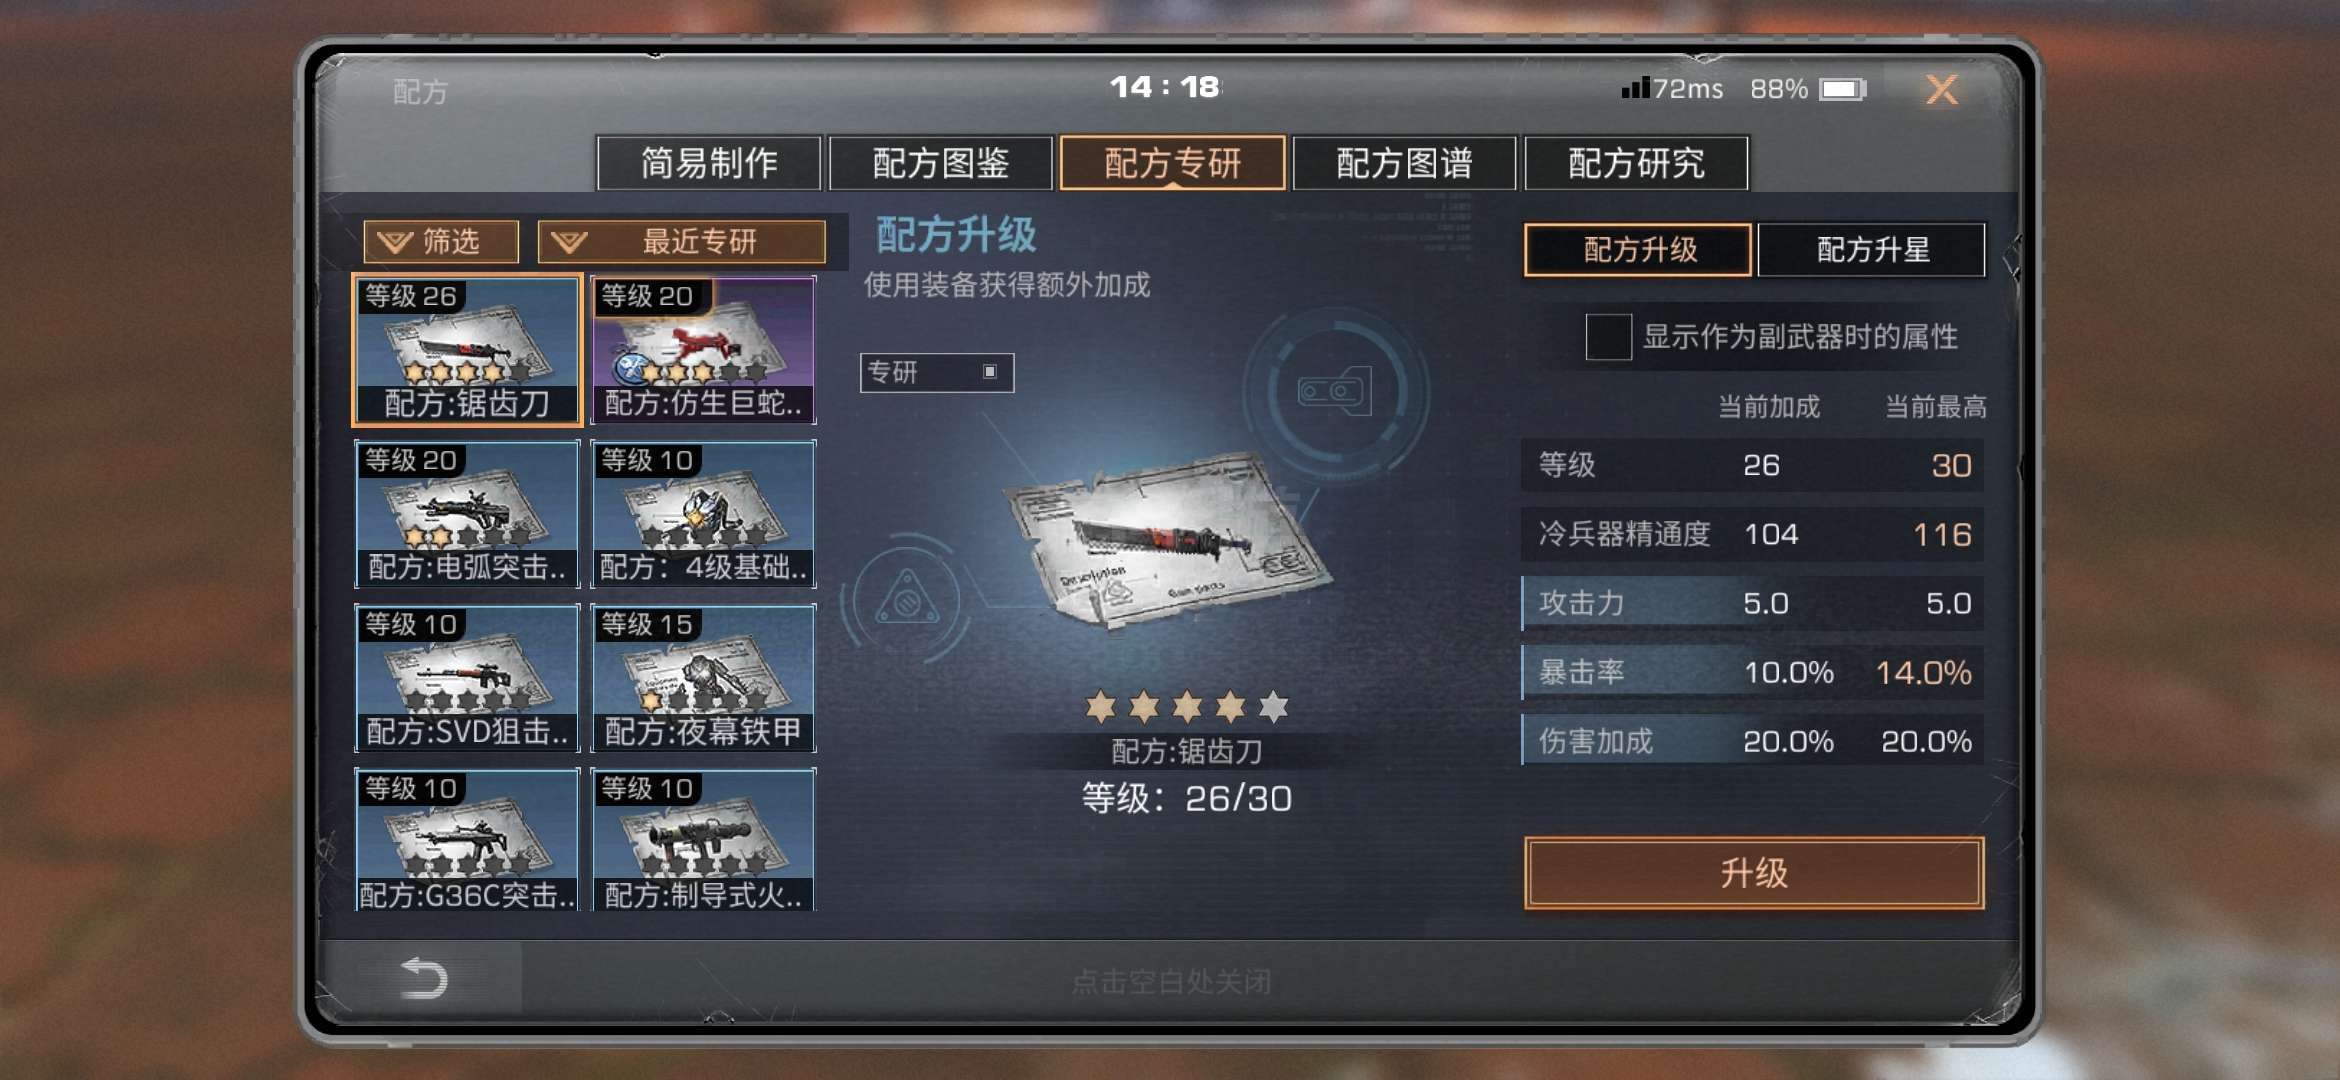Click the 升级 upgrade button

pos(1754,873)
